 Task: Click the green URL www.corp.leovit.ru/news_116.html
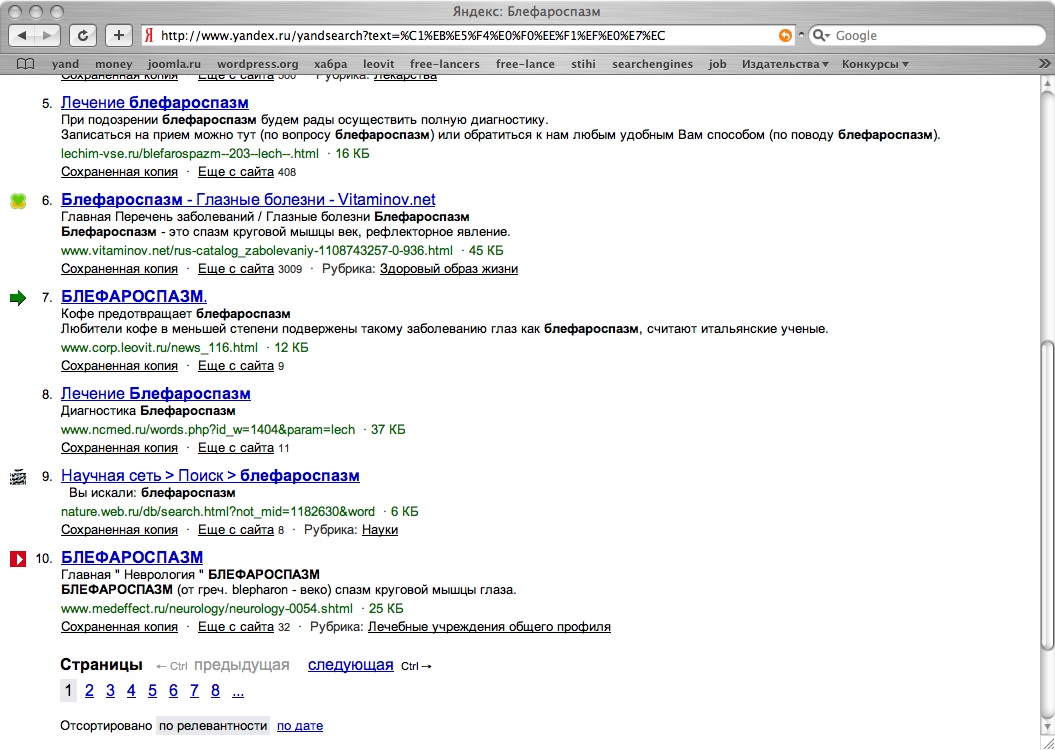click(159, 348)
